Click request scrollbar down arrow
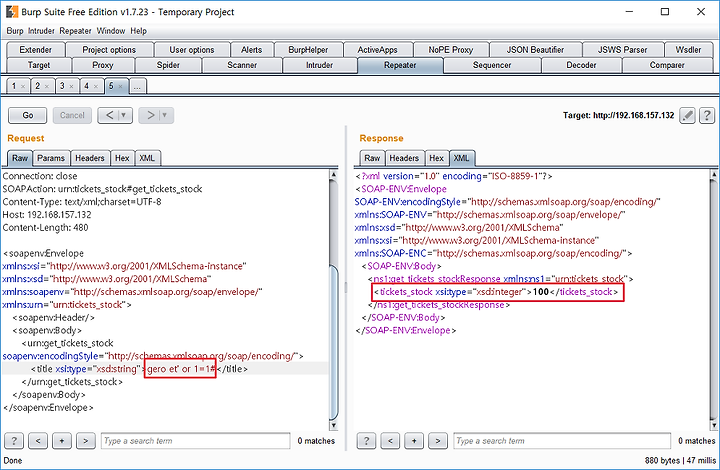Viewport: 720px width, 470px height. [x=334, y=425]
